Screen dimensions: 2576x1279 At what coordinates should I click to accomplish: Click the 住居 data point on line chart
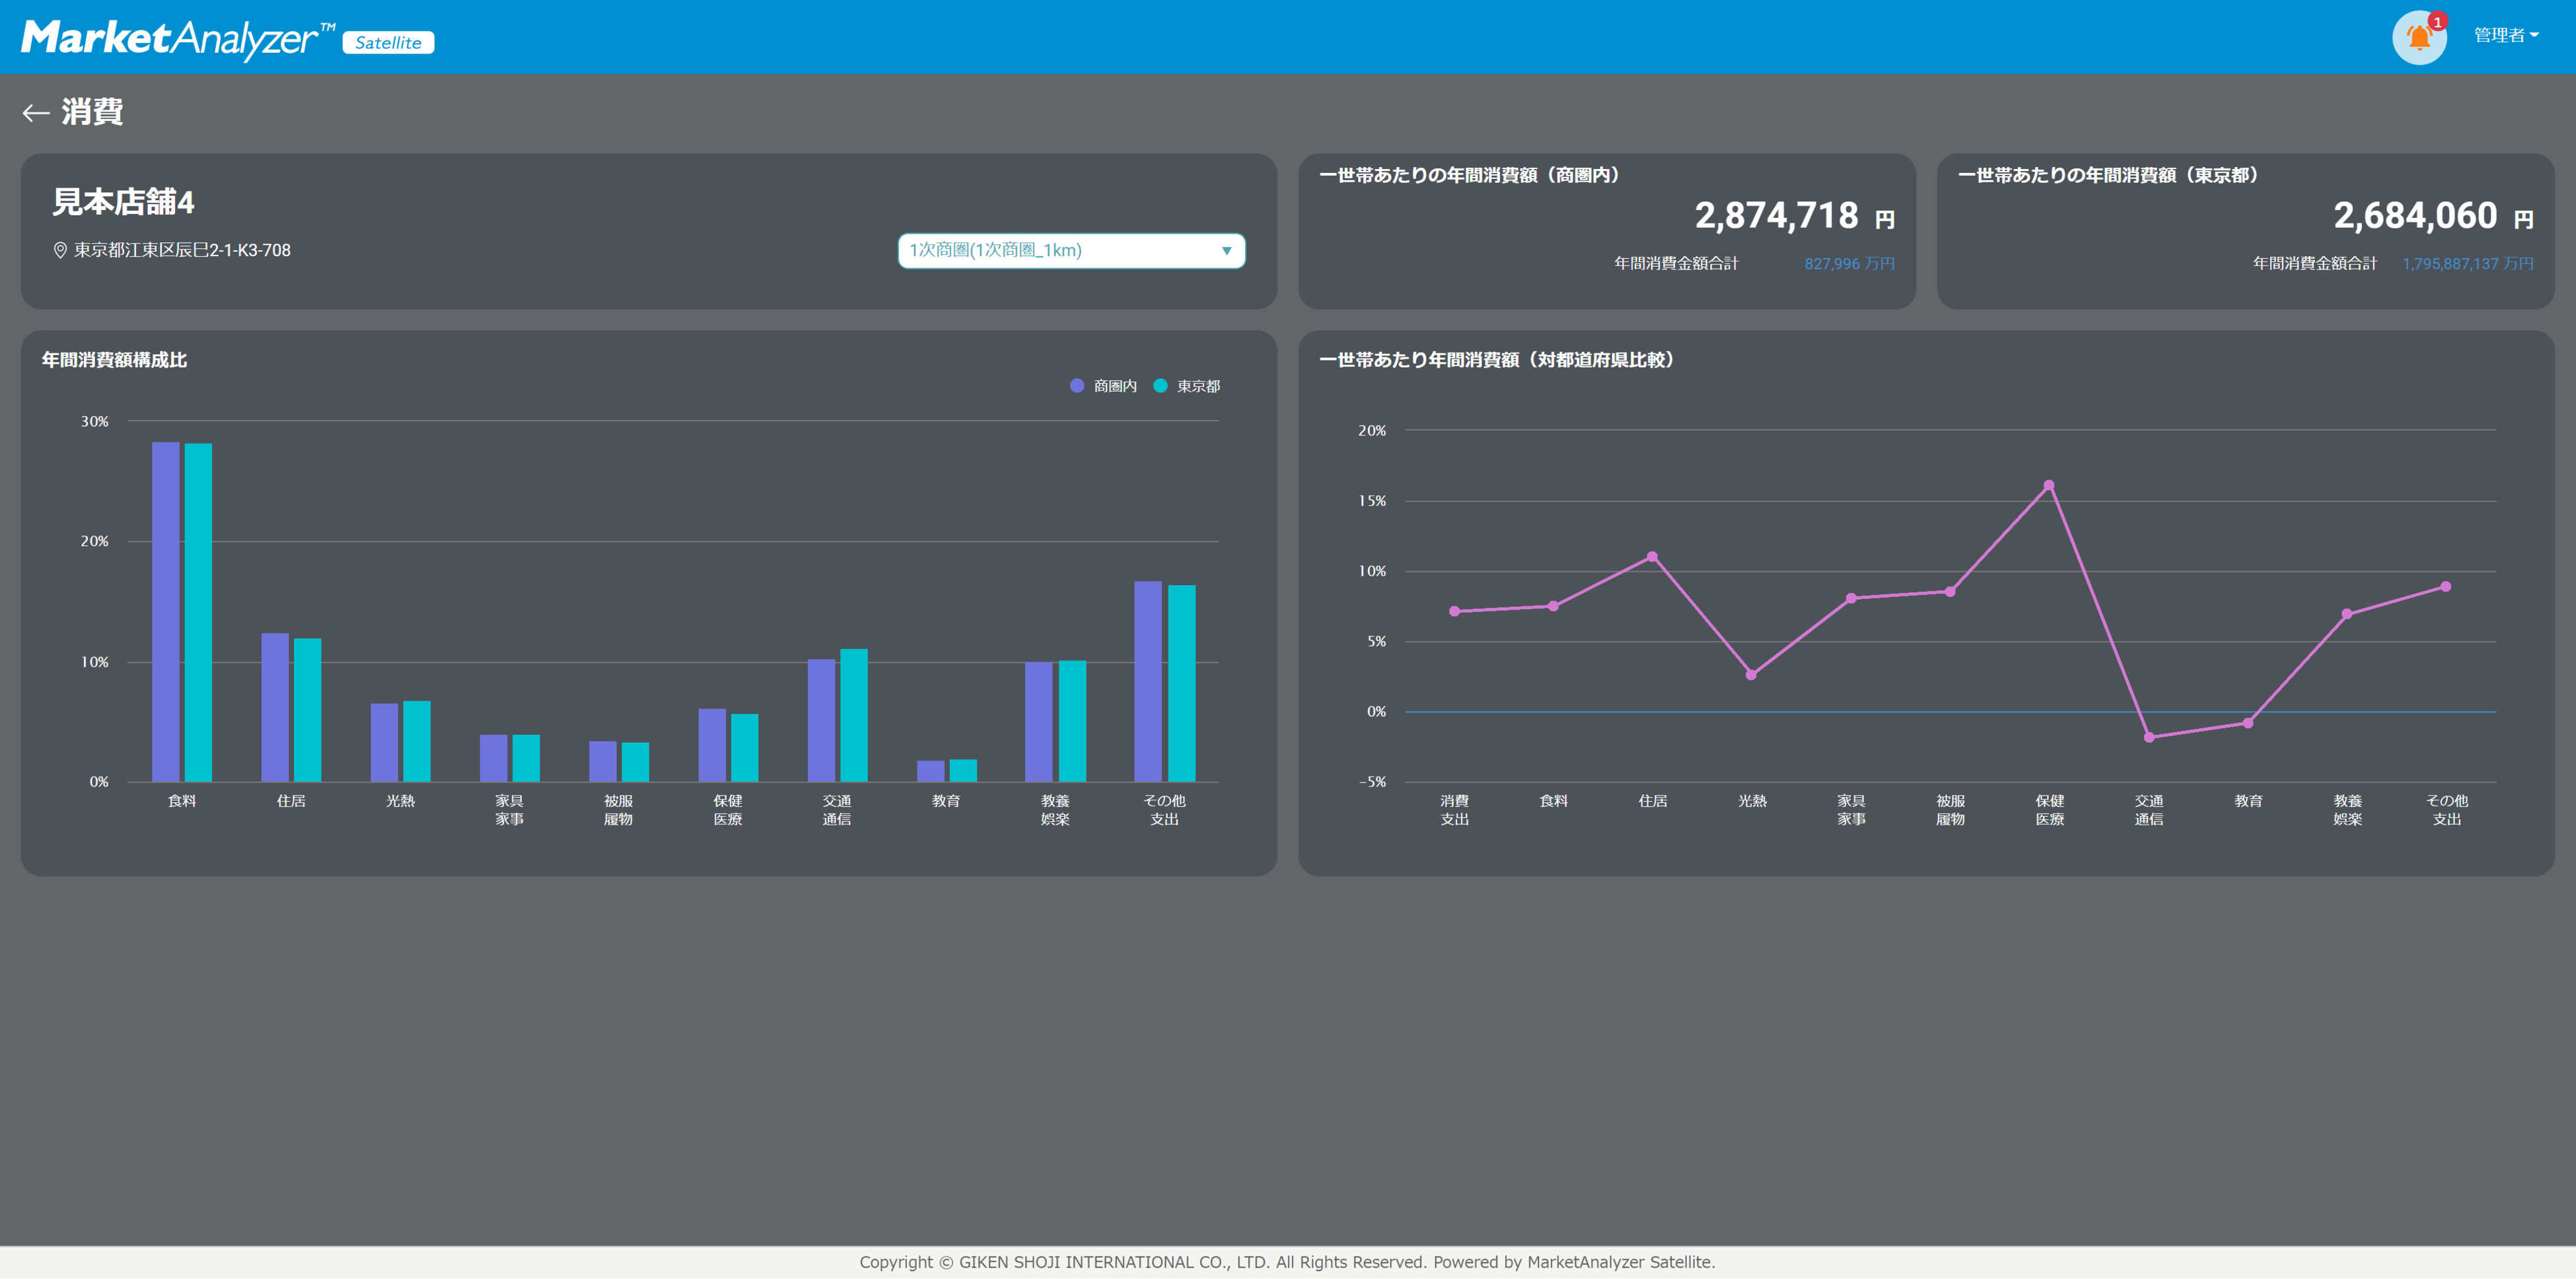pyautogui.click(x=1651, y=557)
